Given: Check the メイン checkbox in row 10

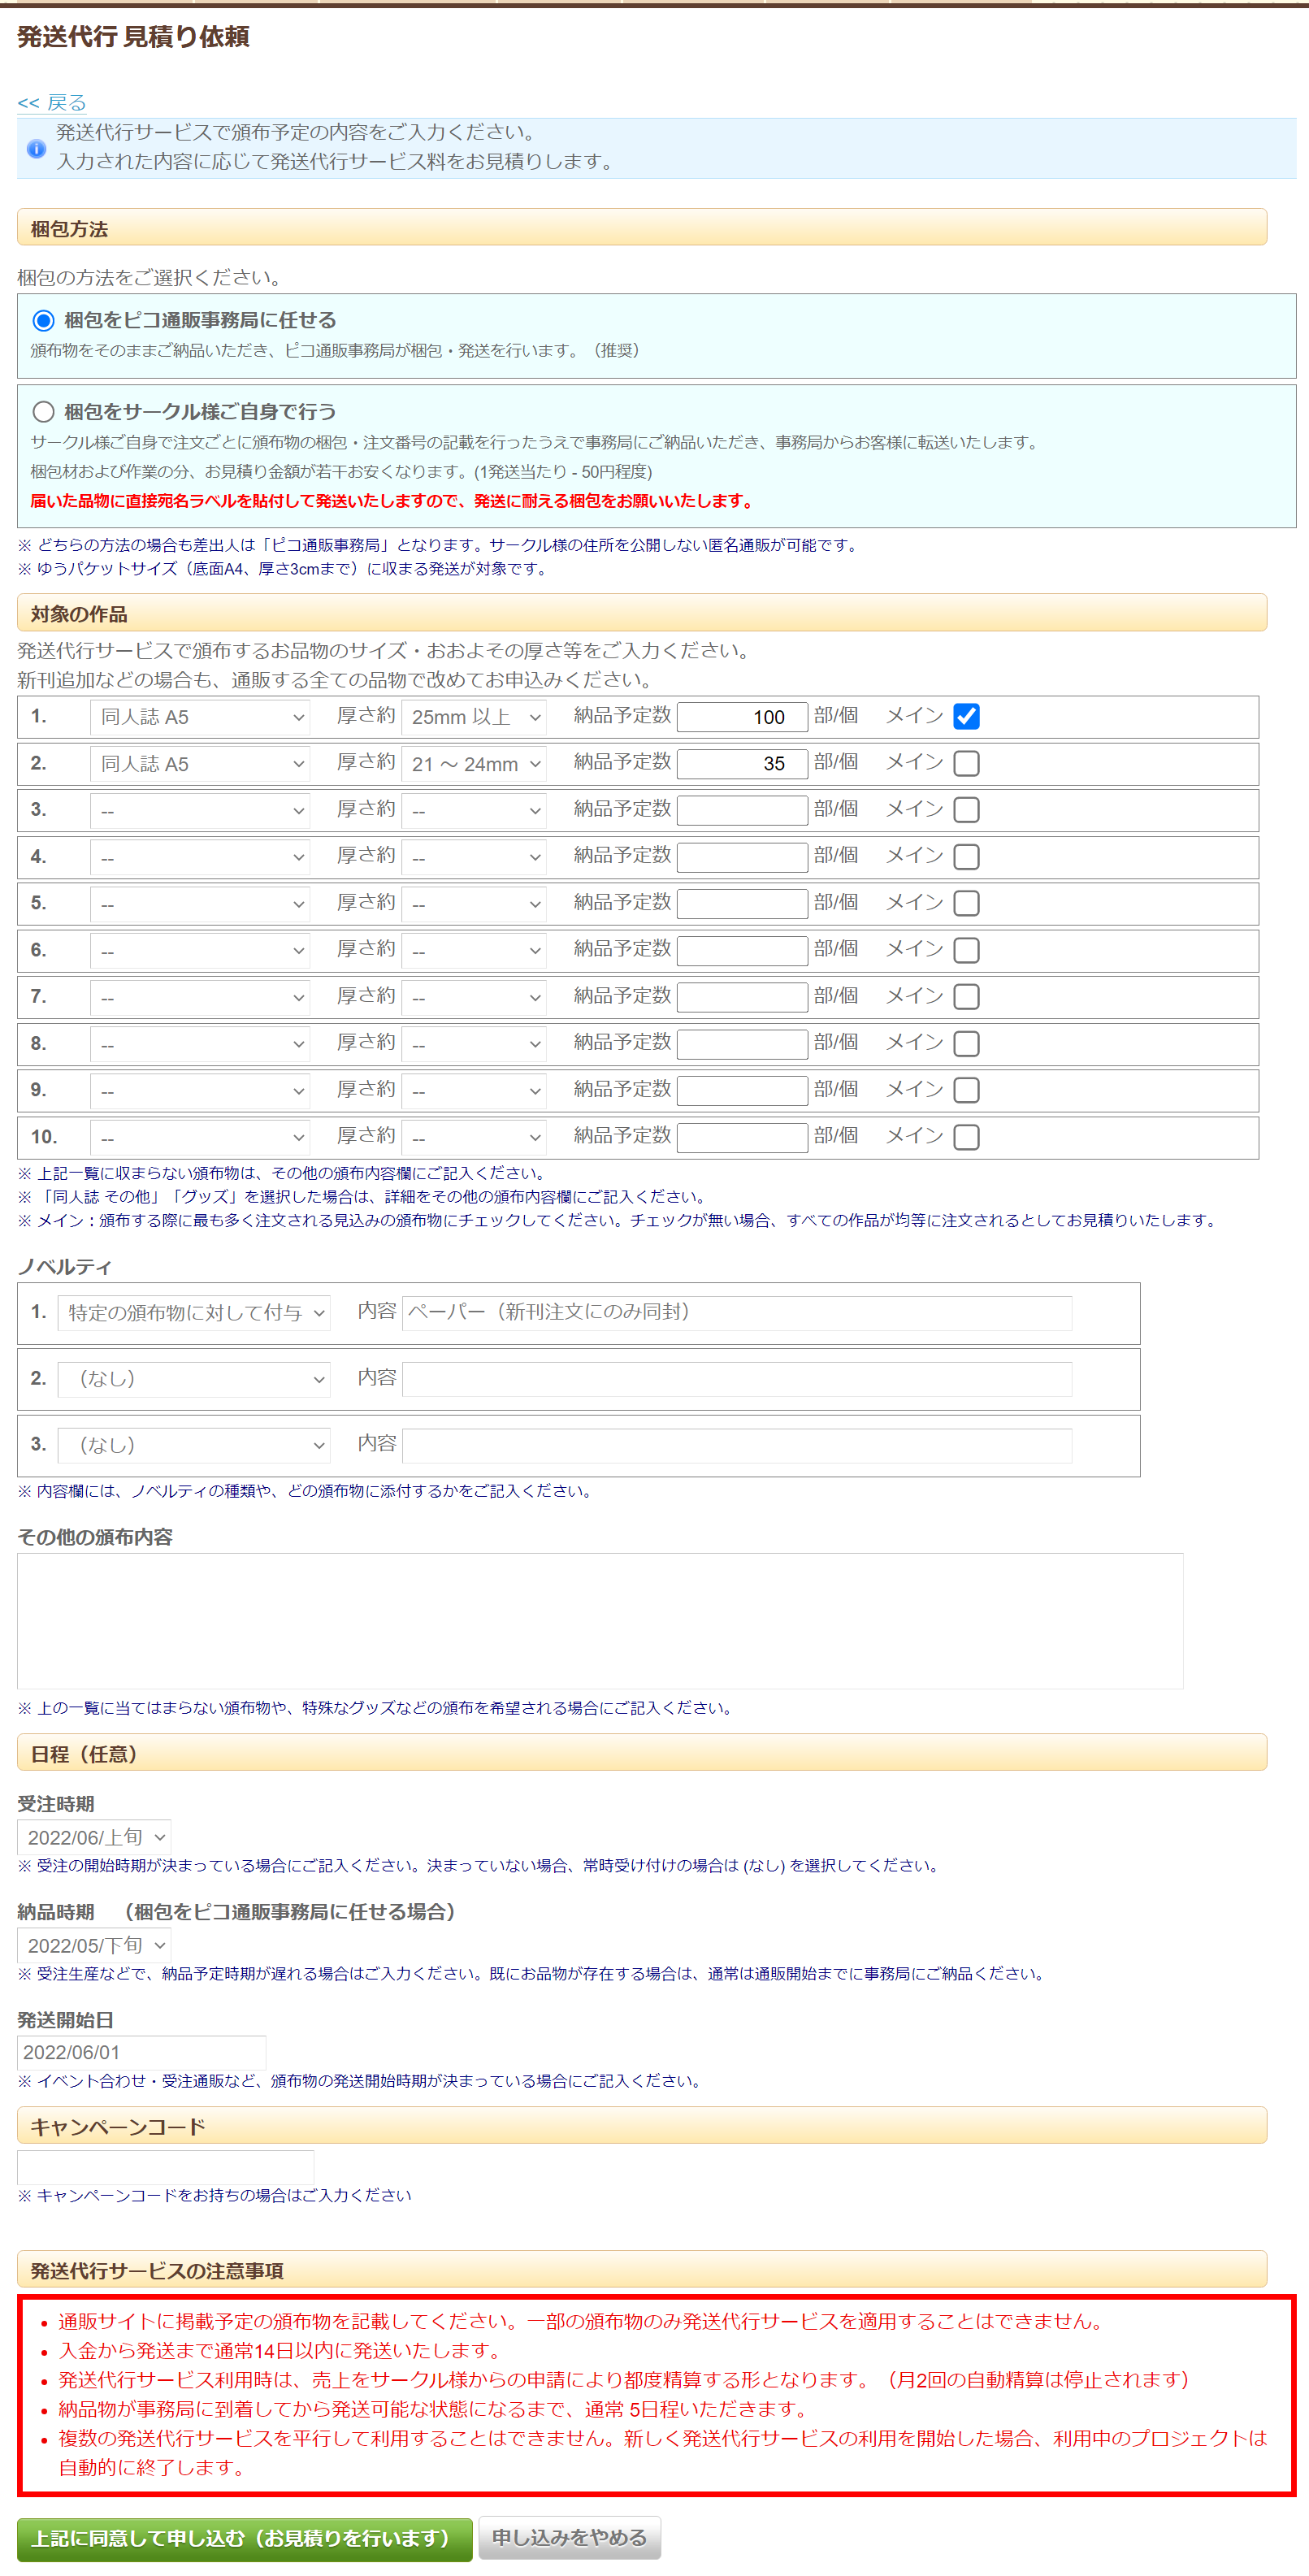Looking at the screenshot, I should [x=966, y=1137].
